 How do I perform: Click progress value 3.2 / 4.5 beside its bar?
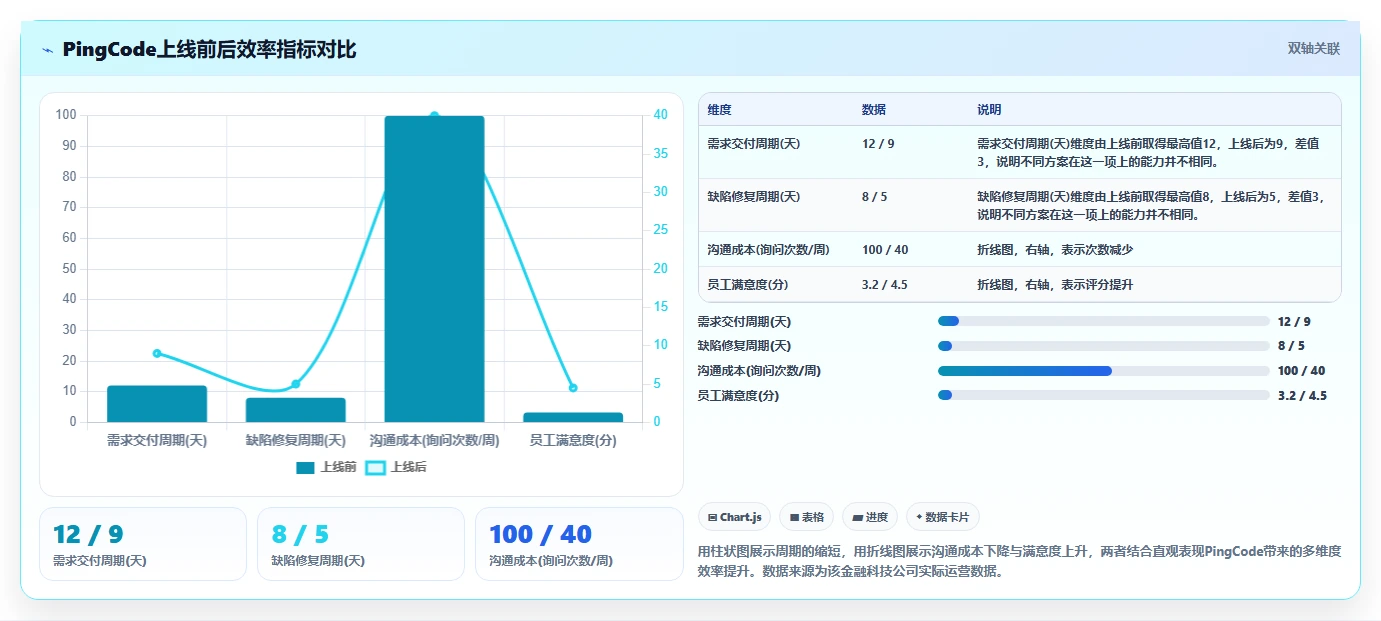coord(1302,395)
